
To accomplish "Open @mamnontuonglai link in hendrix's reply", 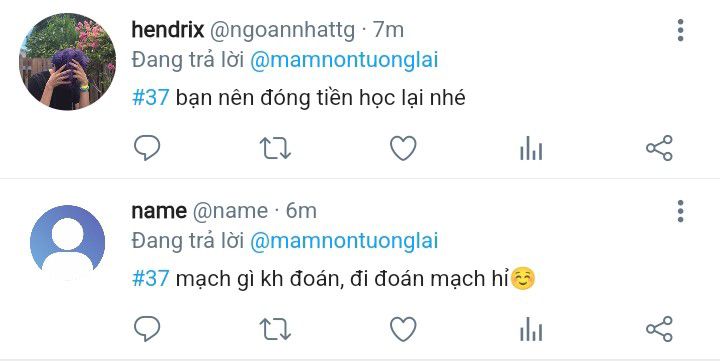I will [x=344, y=61].
